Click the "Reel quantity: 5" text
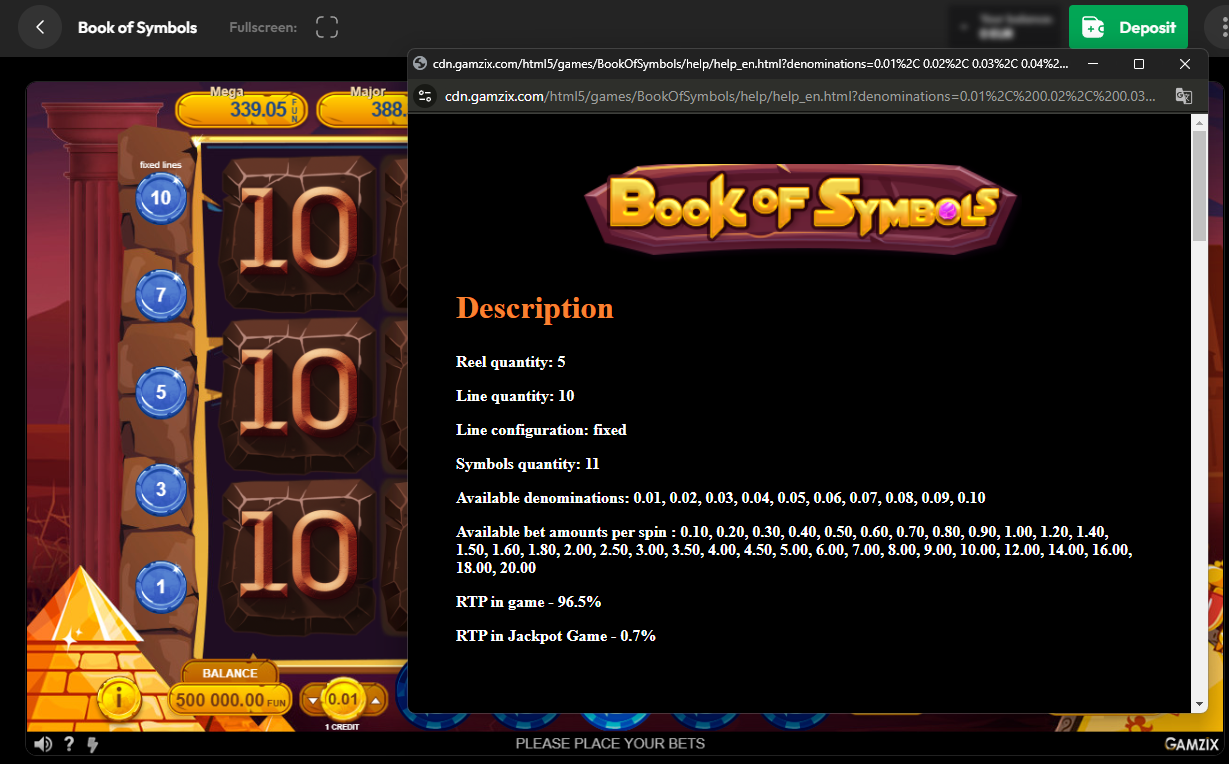This screenshot has height=764, width=1229. pos(511,362)
